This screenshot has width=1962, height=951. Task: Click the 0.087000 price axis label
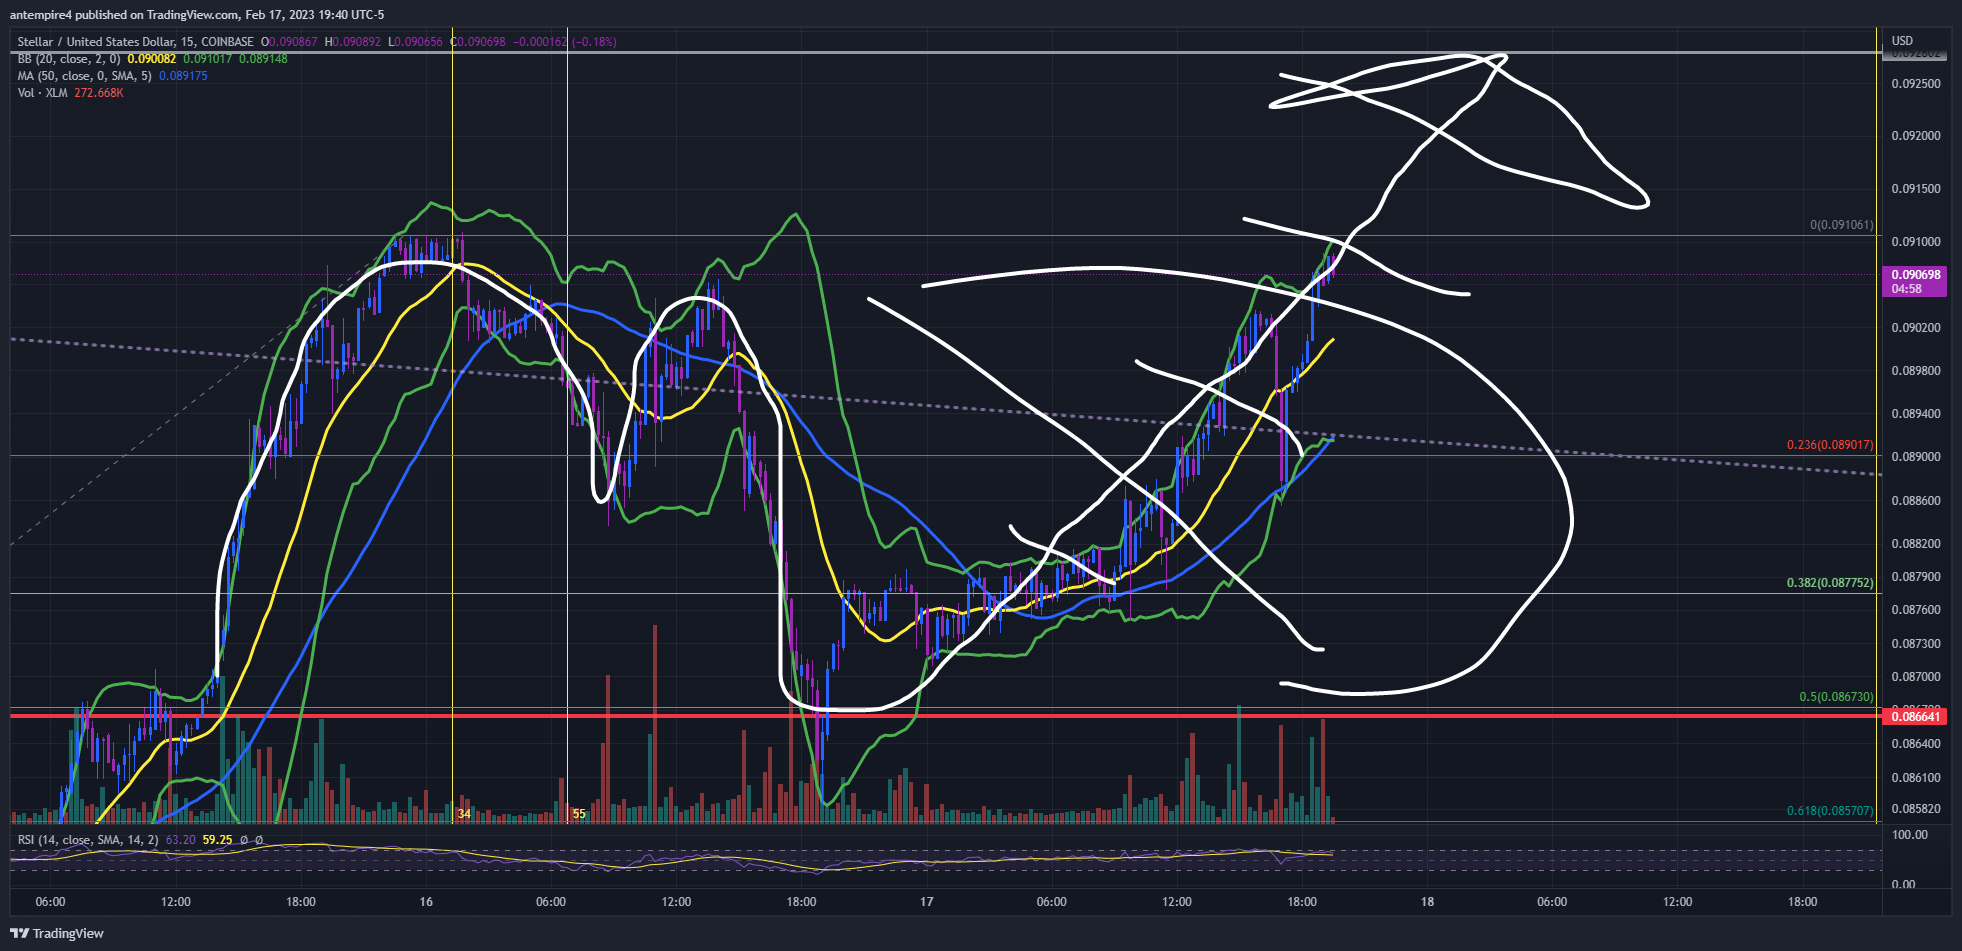click(1916, 677)
